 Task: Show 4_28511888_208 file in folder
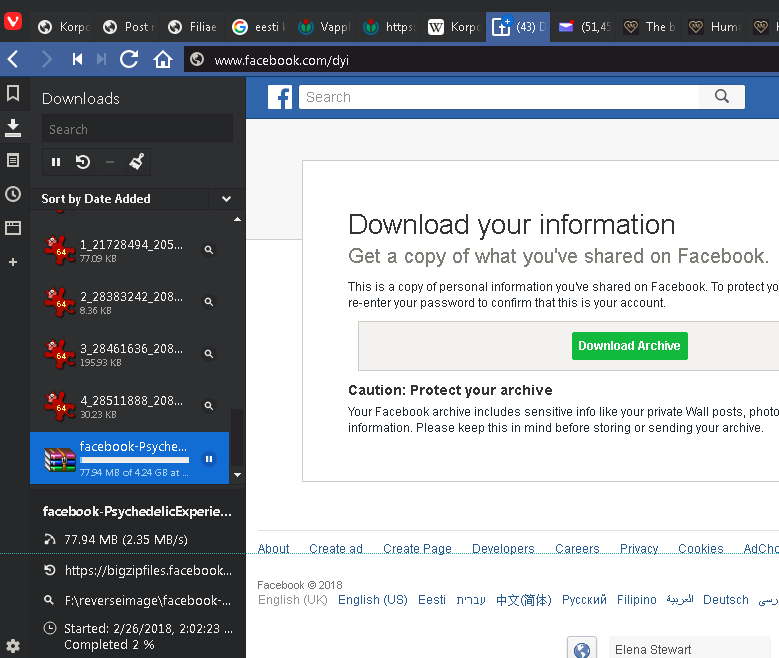tap(209, 406)
